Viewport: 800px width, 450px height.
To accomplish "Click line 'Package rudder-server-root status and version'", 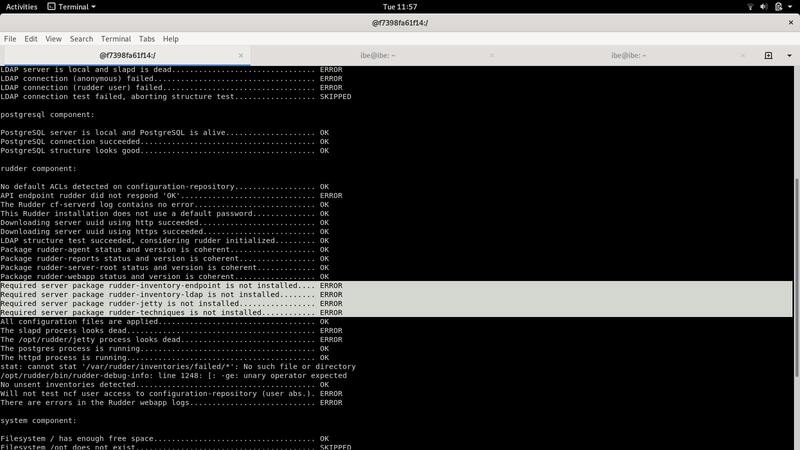I will (164, 267).
